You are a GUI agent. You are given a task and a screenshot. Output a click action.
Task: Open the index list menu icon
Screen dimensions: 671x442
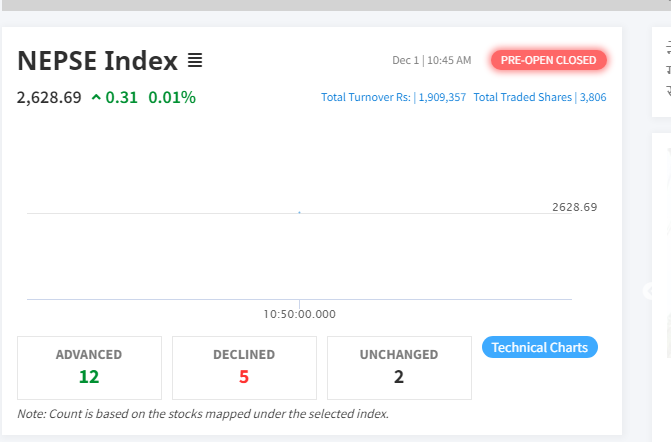195,61
